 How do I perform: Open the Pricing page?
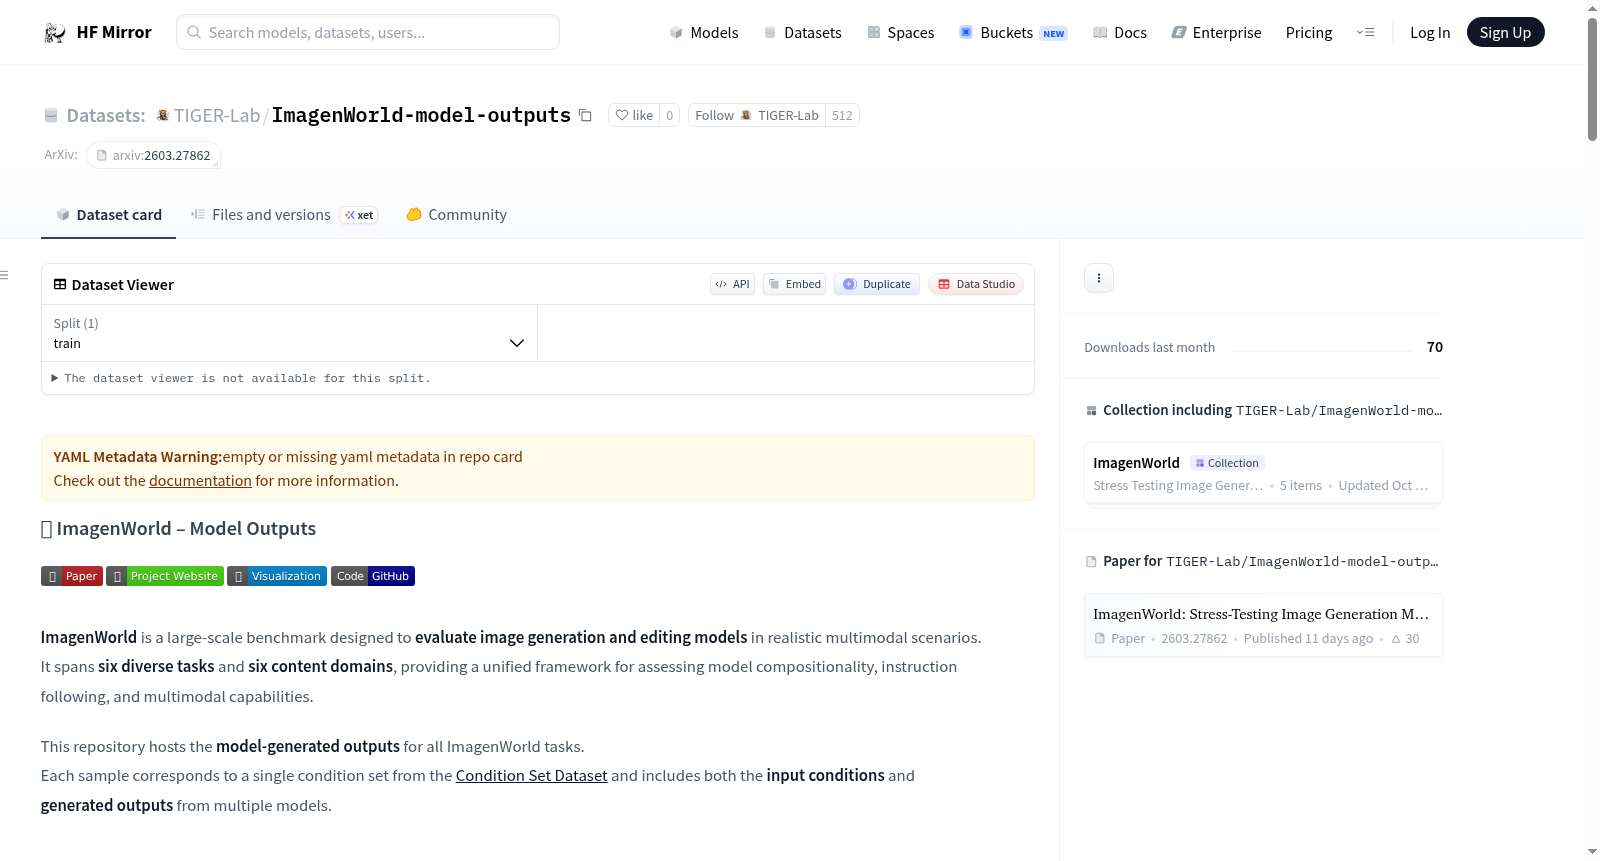tap(1309, 33)
